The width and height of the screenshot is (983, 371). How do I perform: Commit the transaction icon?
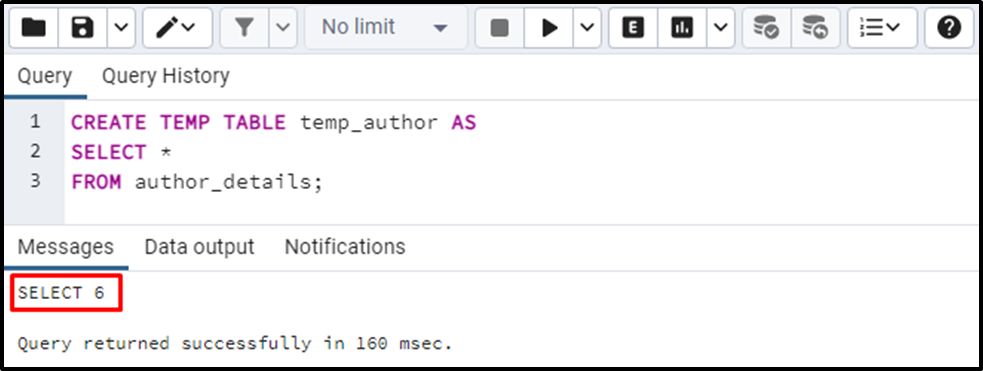pyautogui.click(x=767, y=28)
